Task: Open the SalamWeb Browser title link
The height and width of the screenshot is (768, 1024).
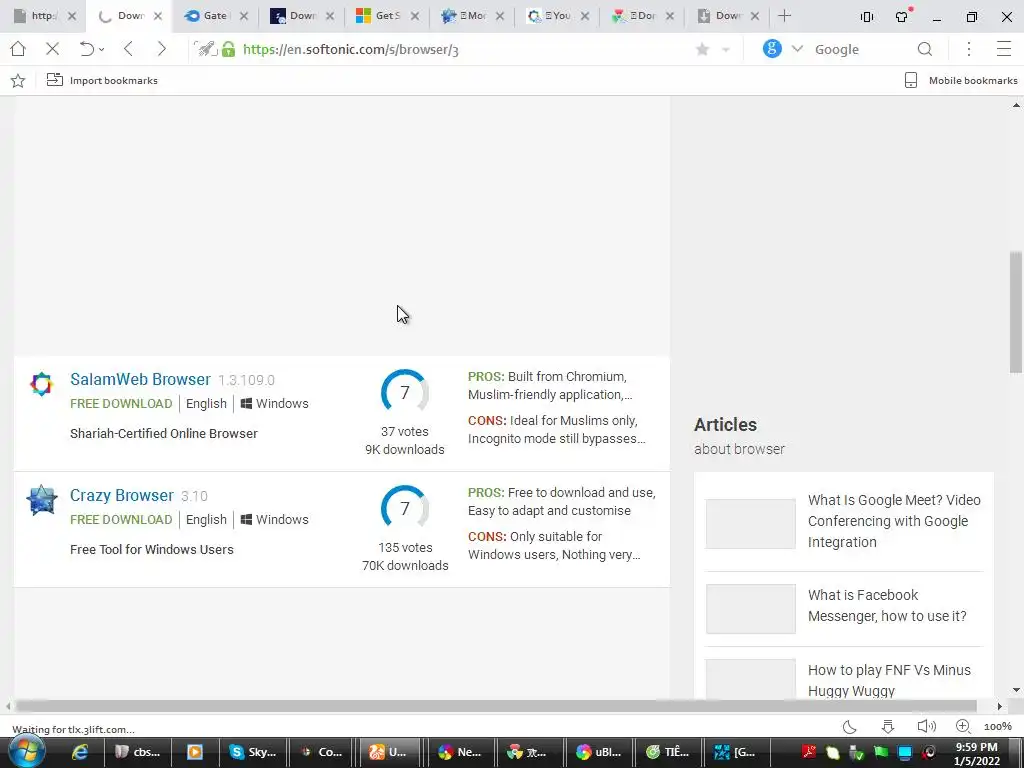Action: (140, 379)
